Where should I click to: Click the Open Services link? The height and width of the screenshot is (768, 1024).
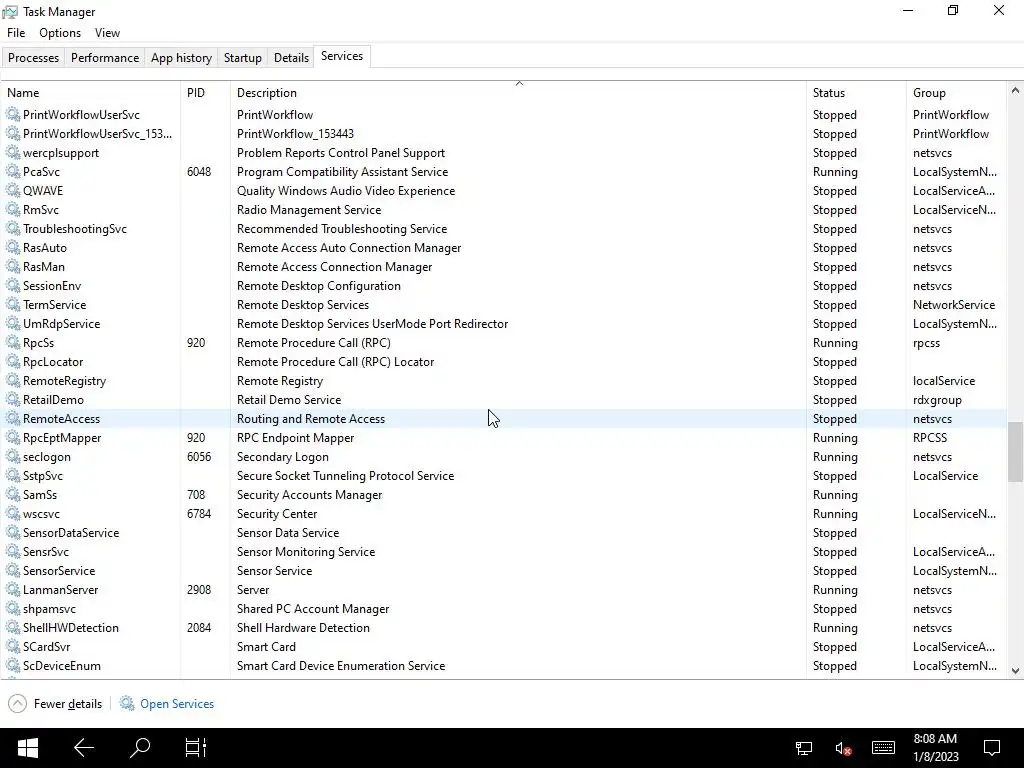click(x=177, y=703)
